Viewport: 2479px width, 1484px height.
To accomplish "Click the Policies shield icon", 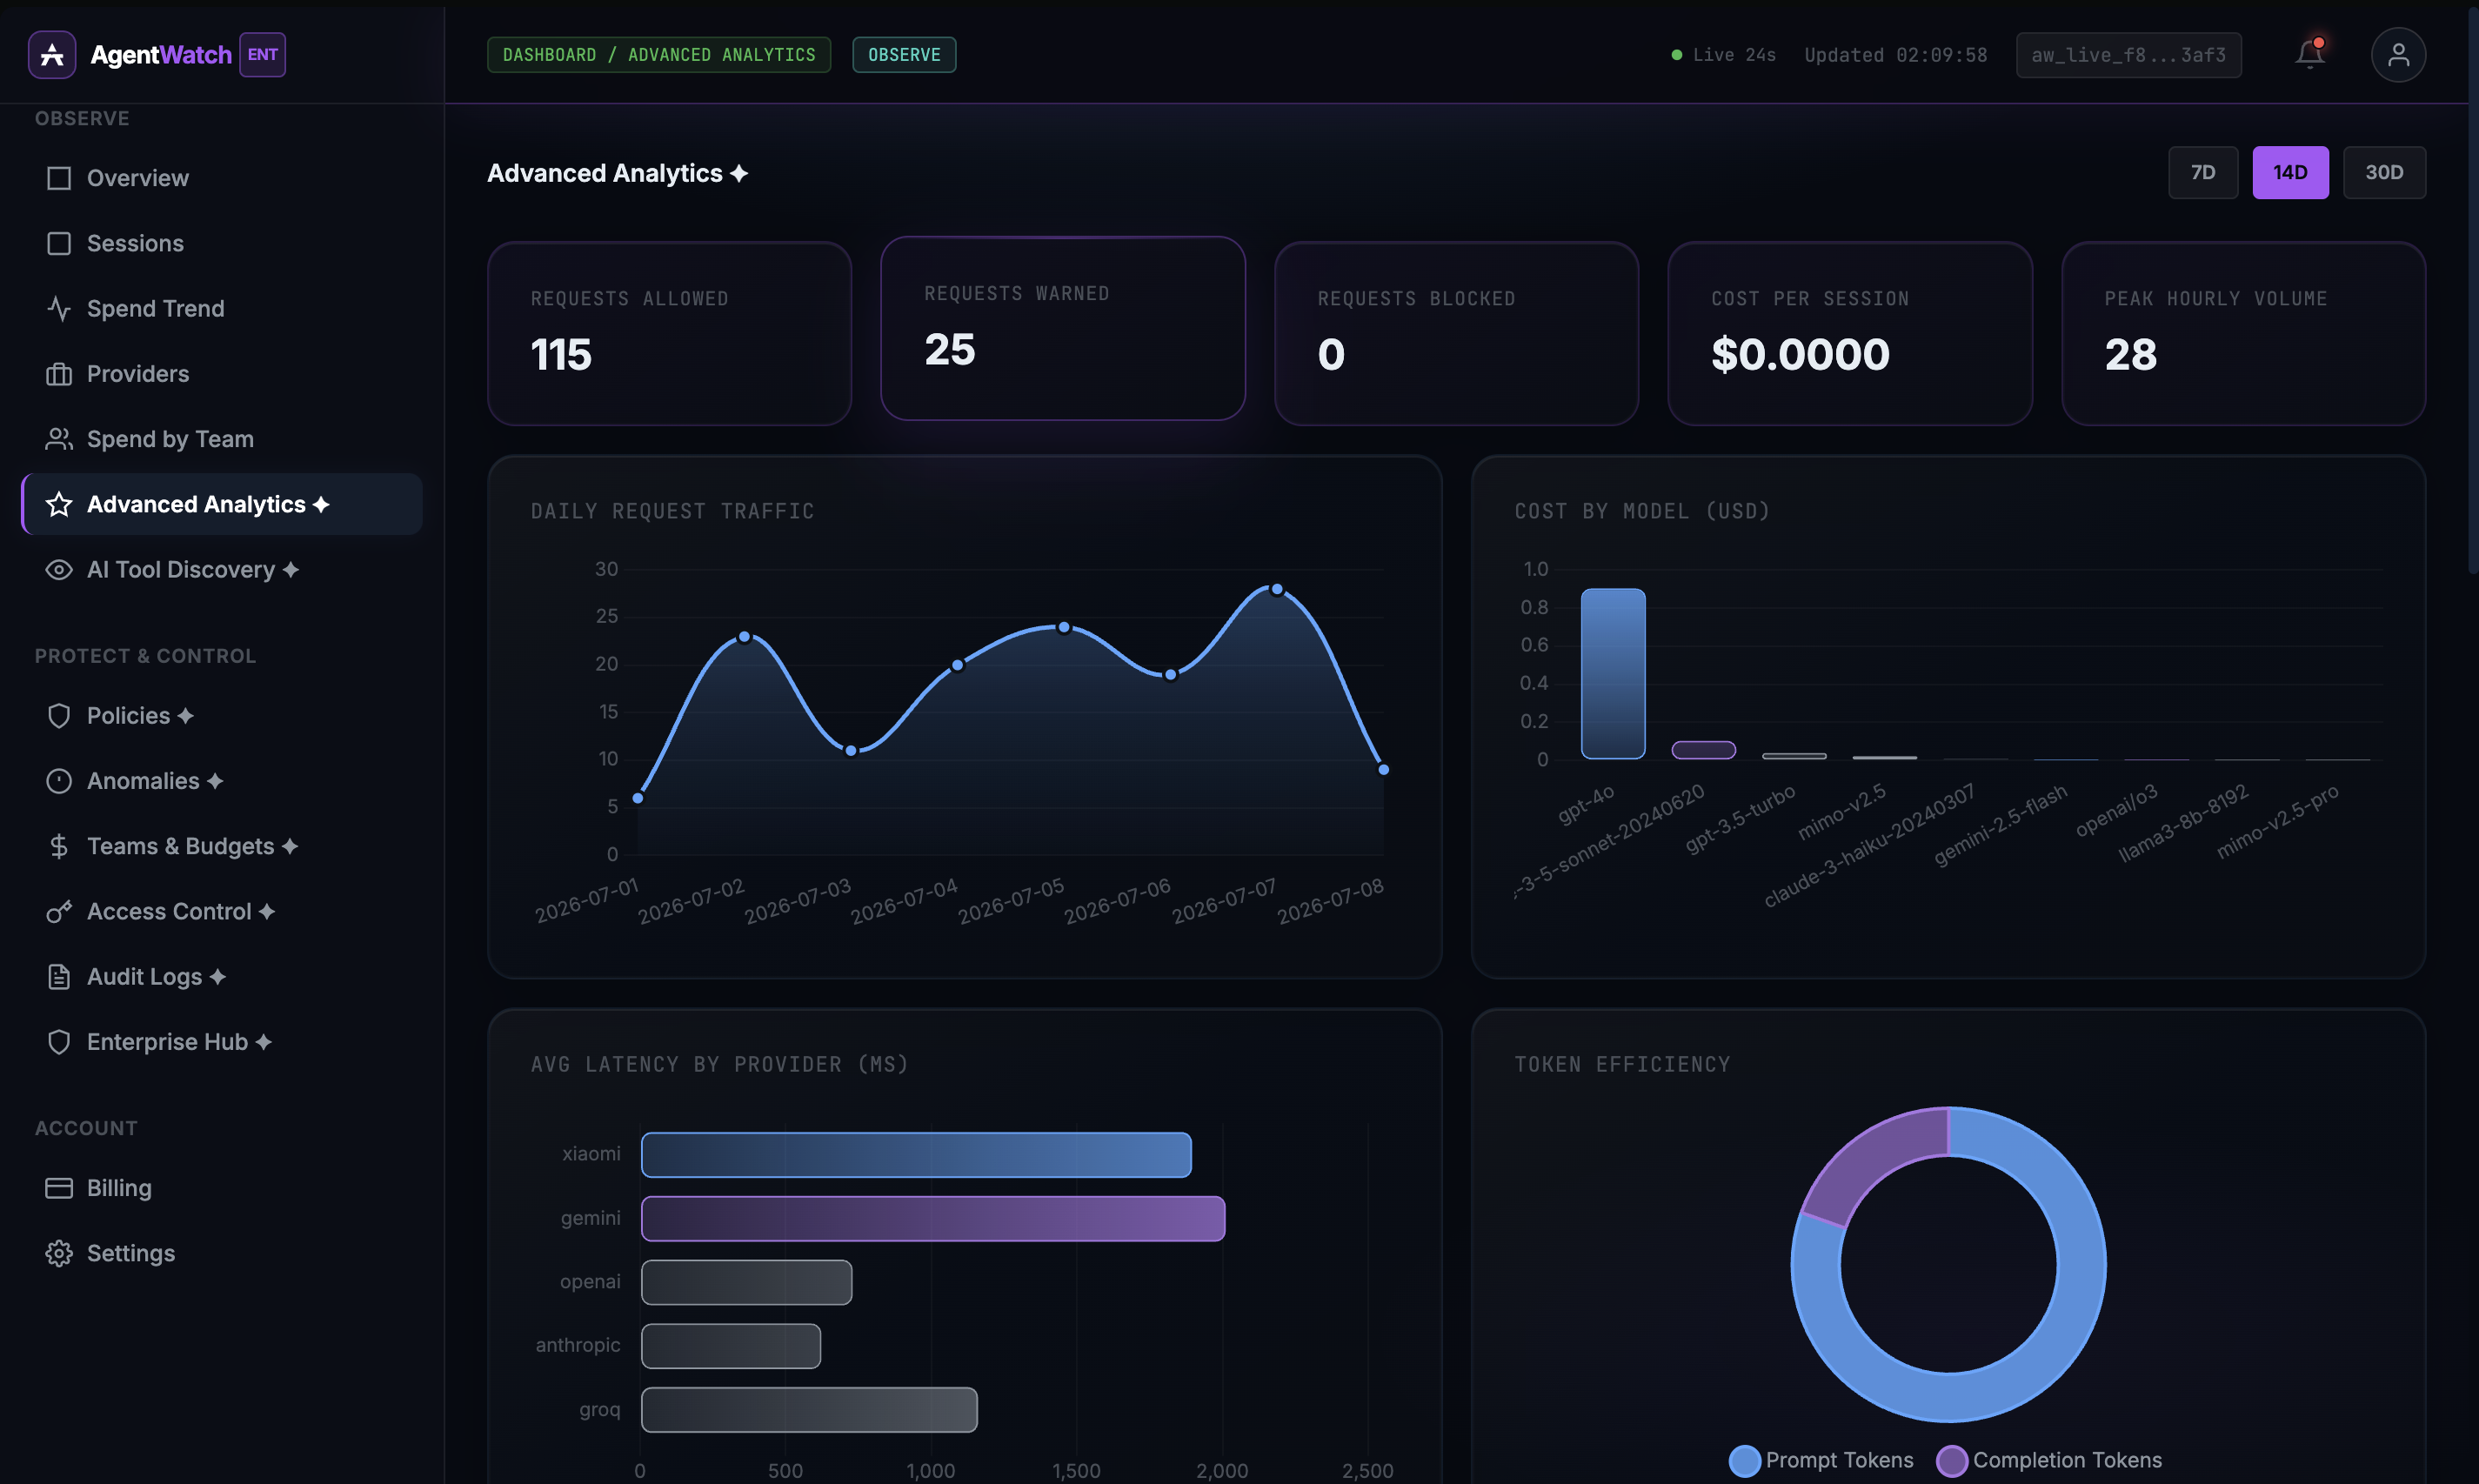I will click(59, 716).
